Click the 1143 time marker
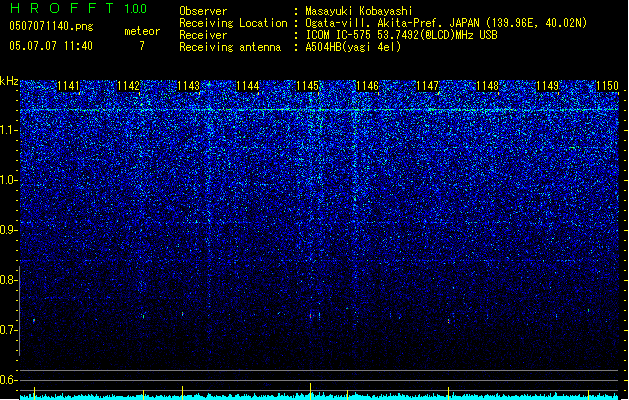Image resolution: width=629 pixels, height=400 pixels. tap(188, 86)
